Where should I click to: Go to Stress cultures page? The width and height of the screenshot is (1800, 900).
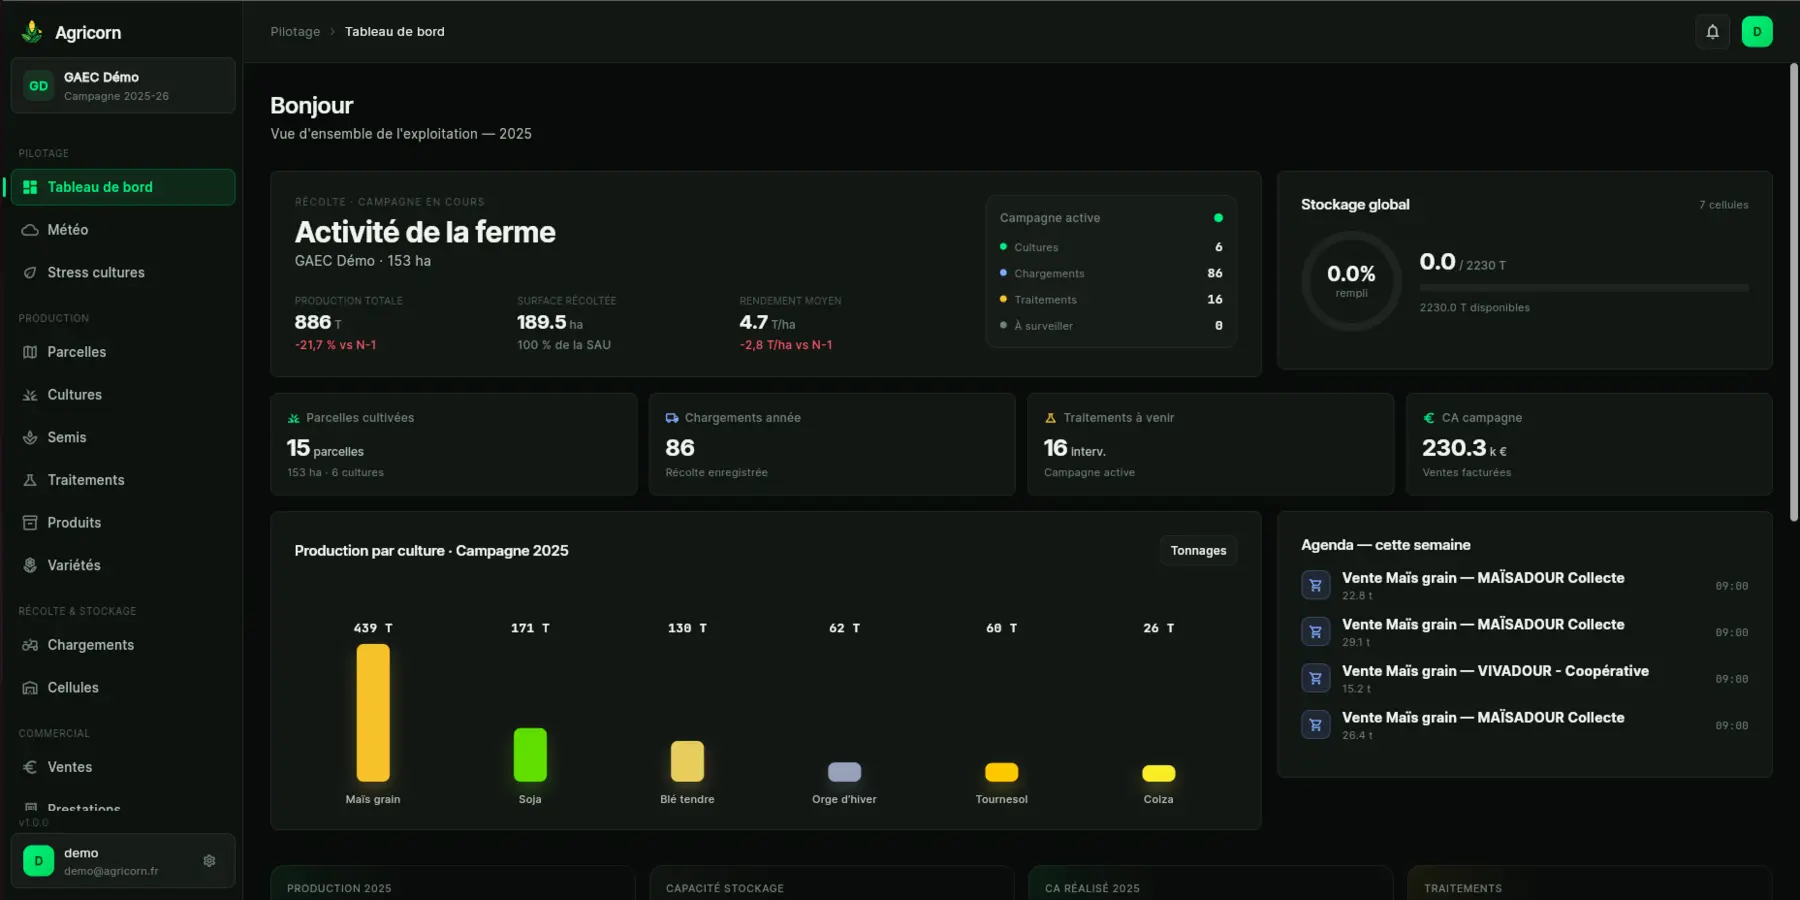123,273
